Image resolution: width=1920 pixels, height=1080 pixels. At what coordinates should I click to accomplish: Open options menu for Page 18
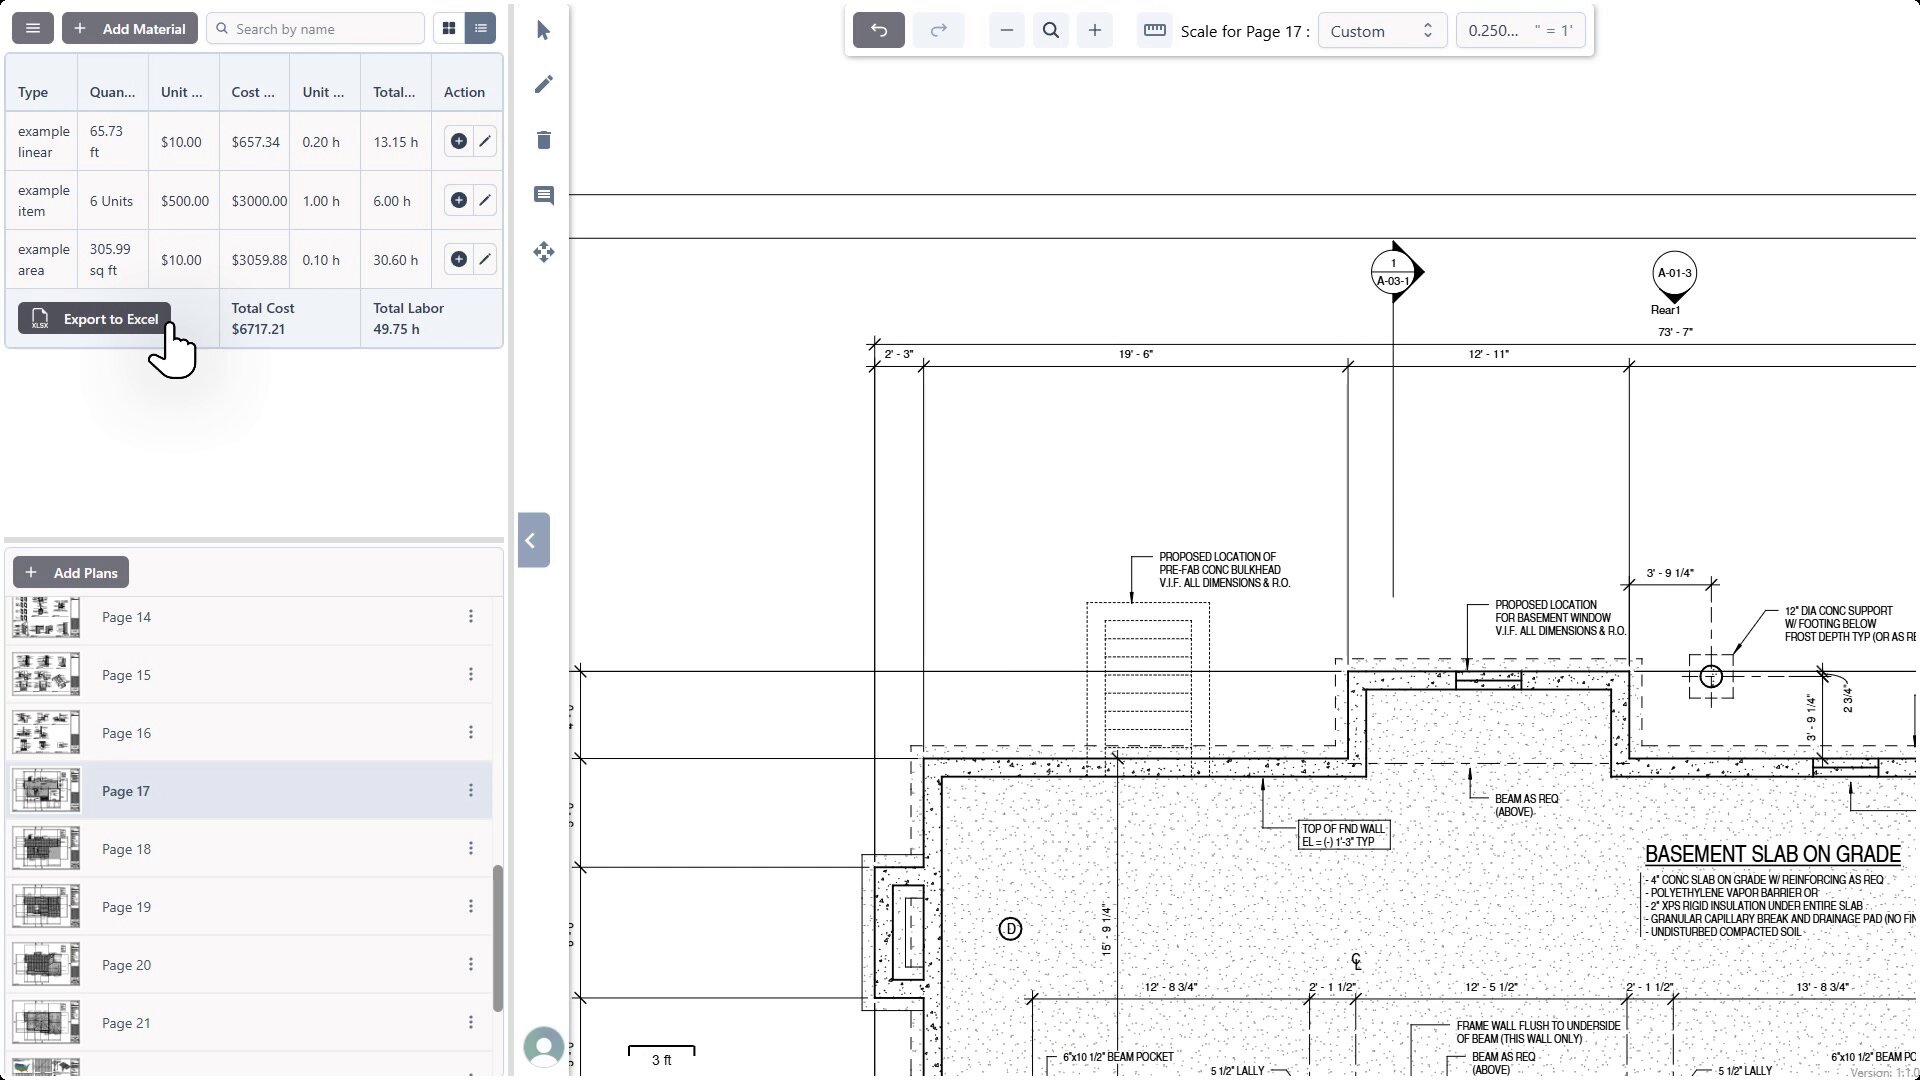(x=471, y=848)
